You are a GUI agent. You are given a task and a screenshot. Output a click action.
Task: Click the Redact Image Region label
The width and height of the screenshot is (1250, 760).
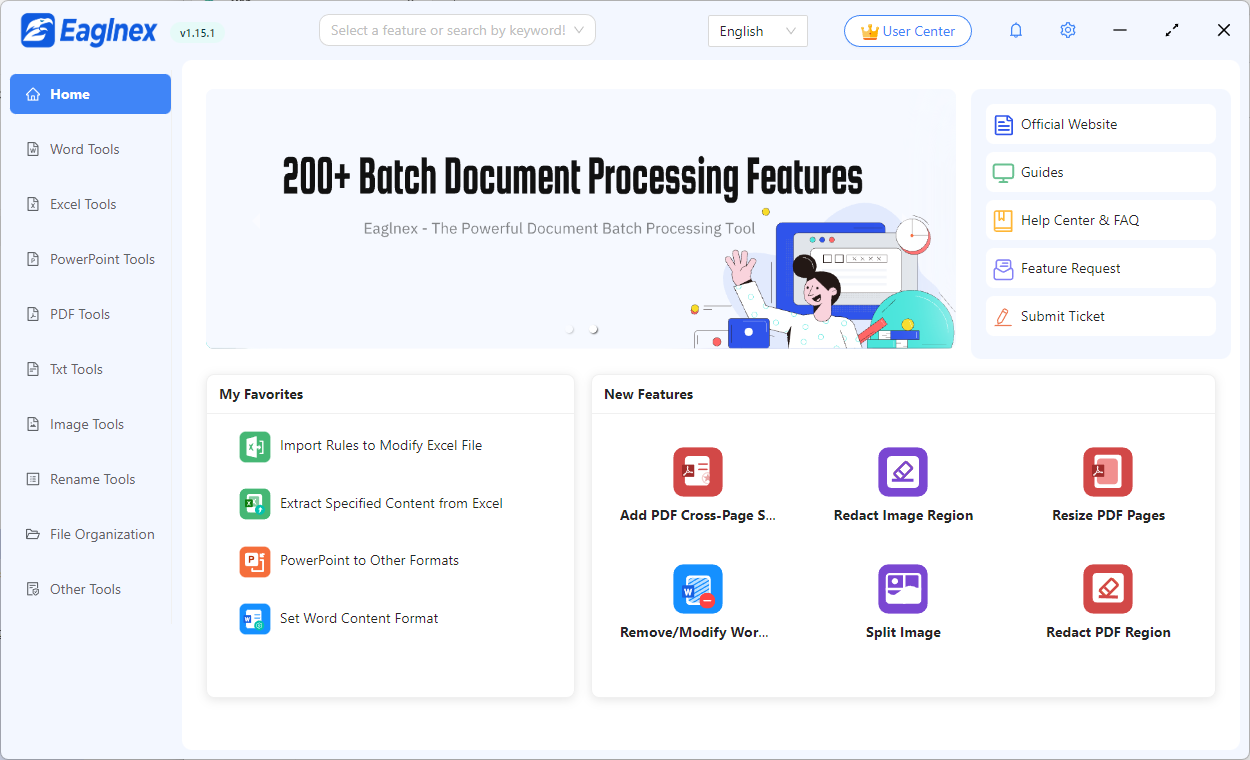(x=903, y=516)
